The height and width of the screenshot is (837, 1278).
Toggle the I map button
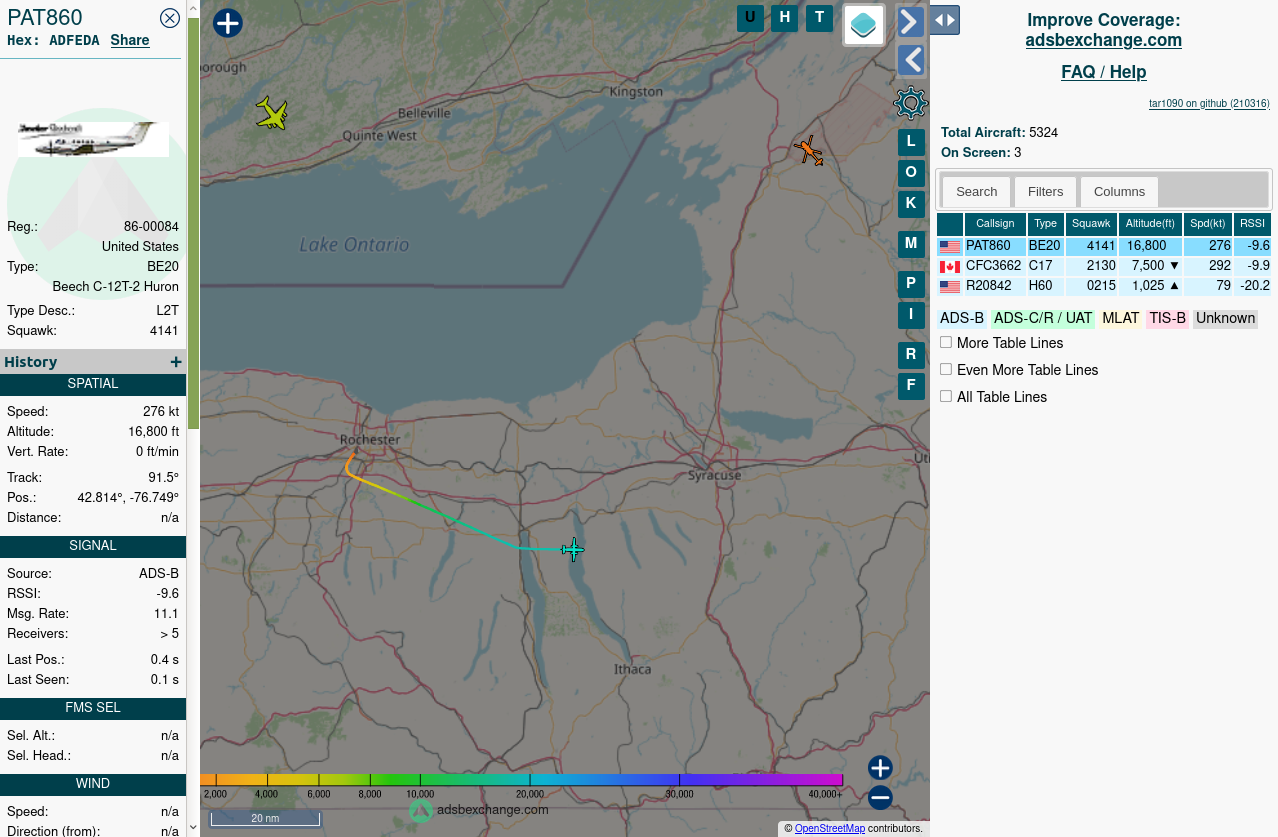click(911, 315)
